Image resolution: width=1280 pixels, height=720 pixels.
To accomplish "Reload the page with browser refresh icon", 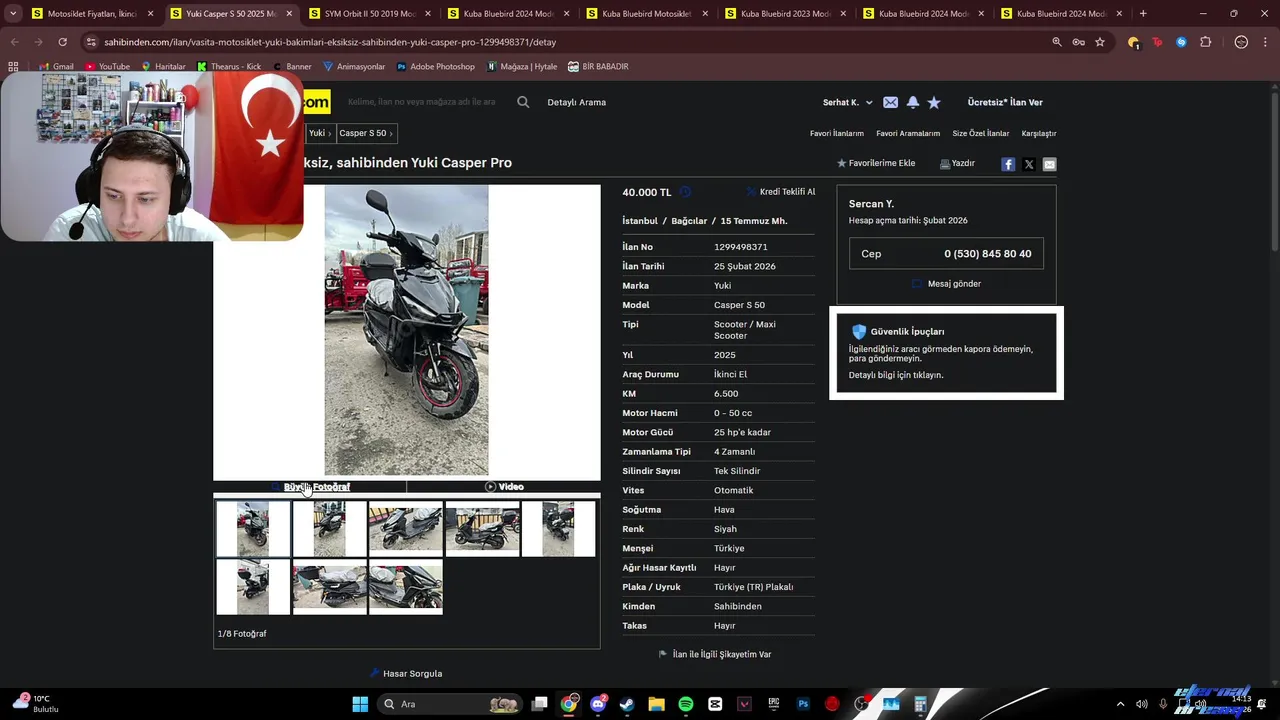I will (x=62, y=42).
